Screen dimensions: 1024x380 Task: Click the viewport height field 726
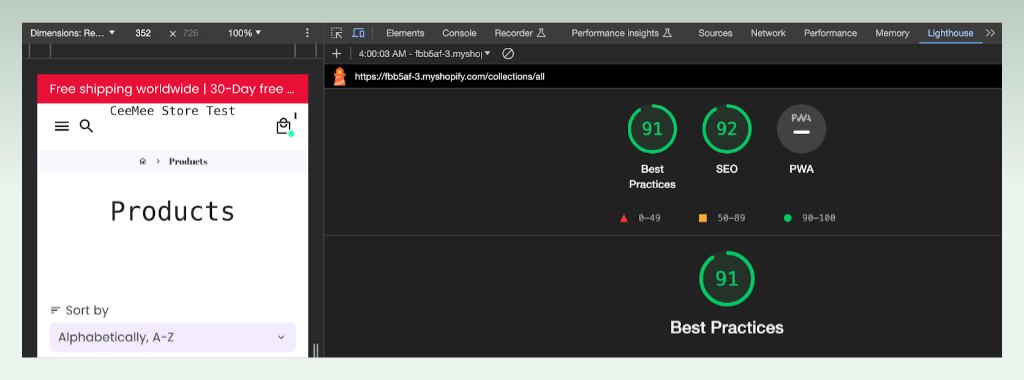(x=190, y=33)
